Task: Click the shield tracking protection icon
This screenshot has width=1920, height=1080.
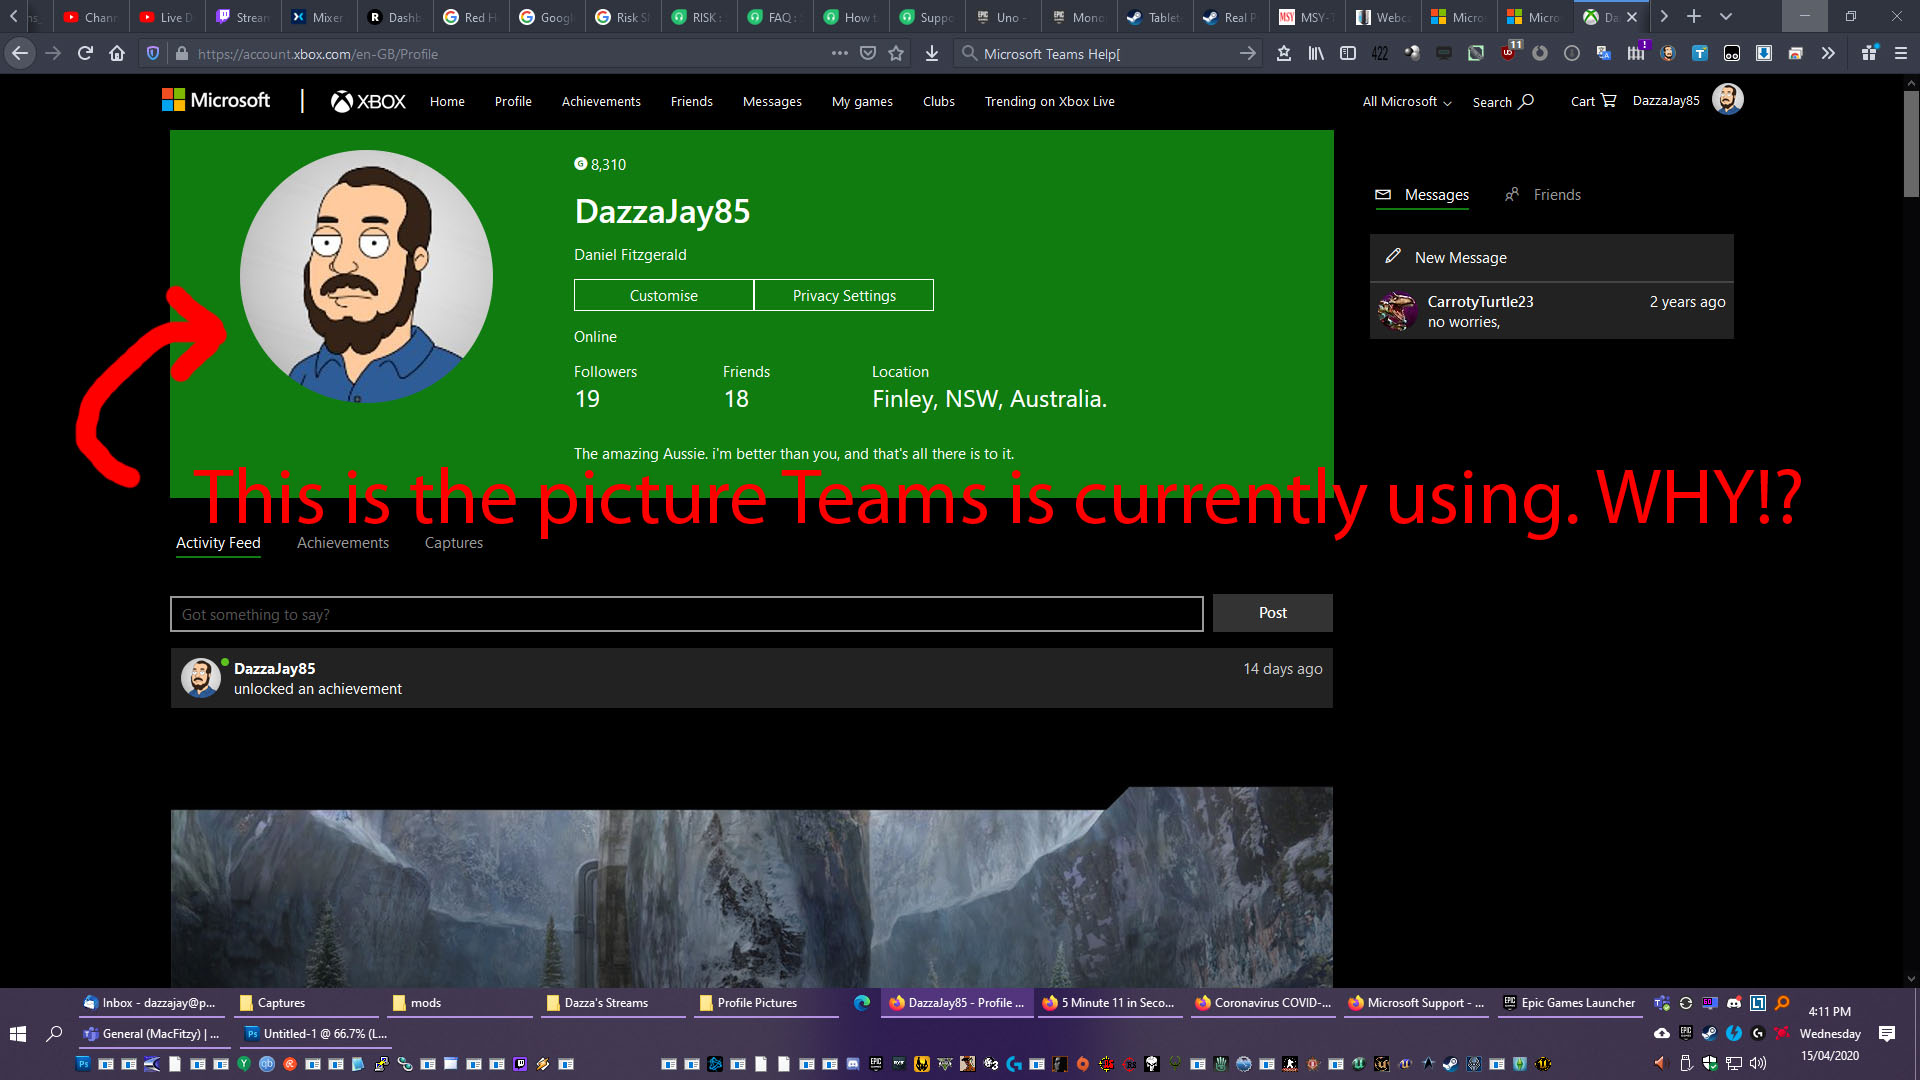Action: (x=152, y=54)
